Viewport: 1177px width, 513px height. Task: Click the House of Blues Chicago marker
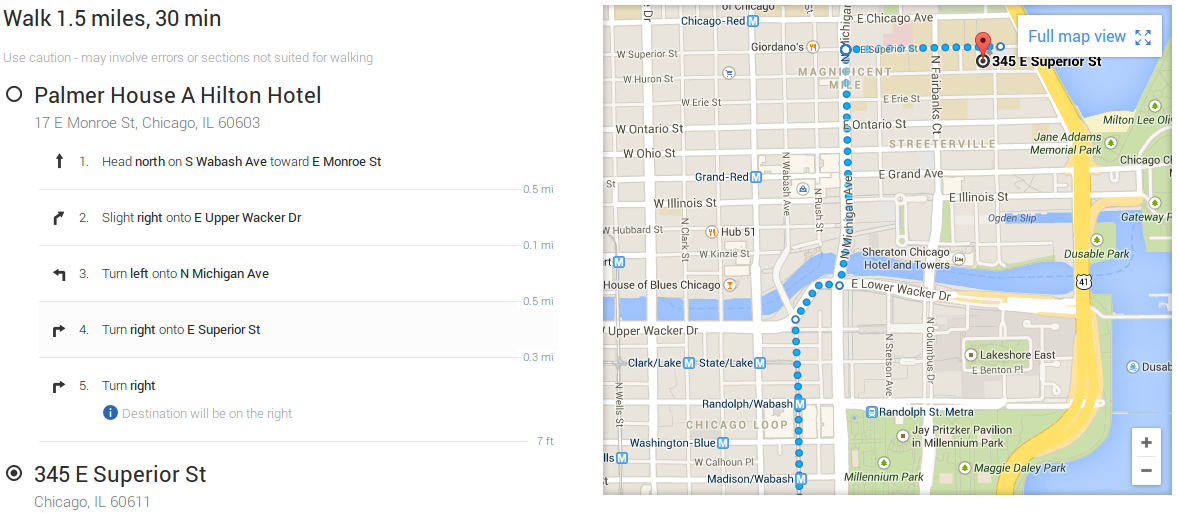pyautogui.click(x=730, y=285)
